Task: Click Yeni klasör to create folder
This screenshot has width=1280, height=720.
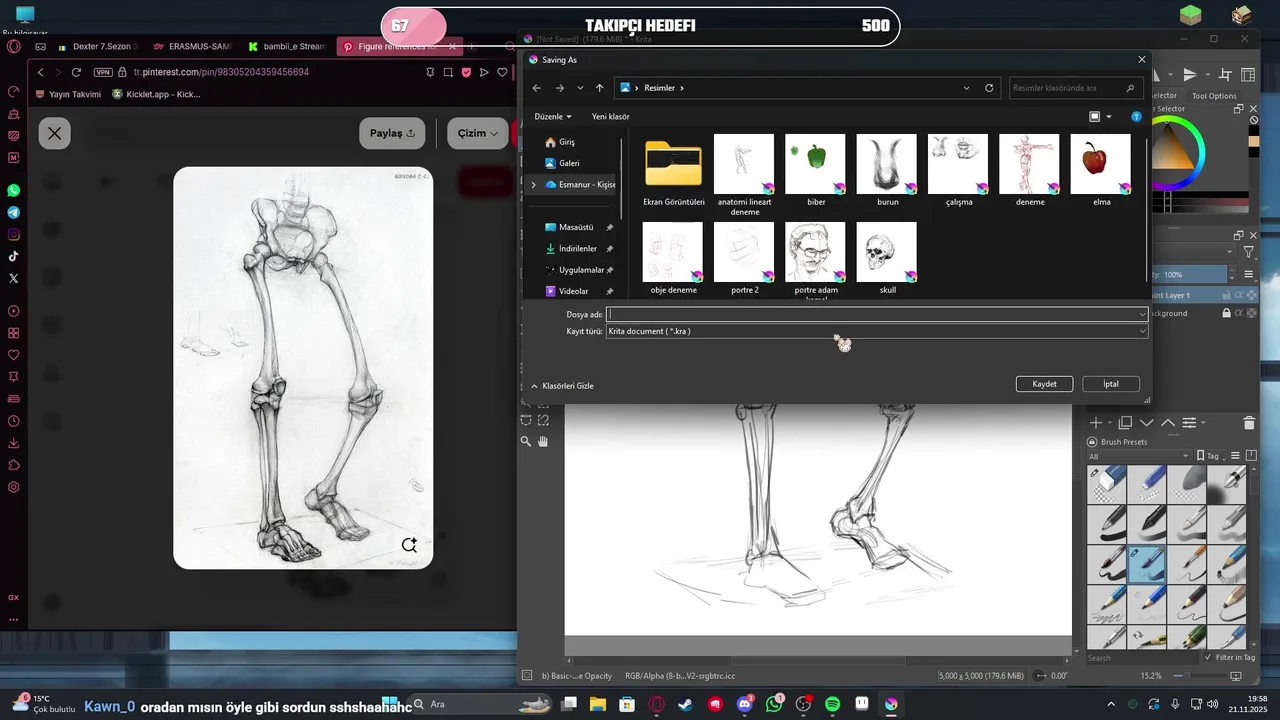Action: pyautogui.click(x=610, y=117)
